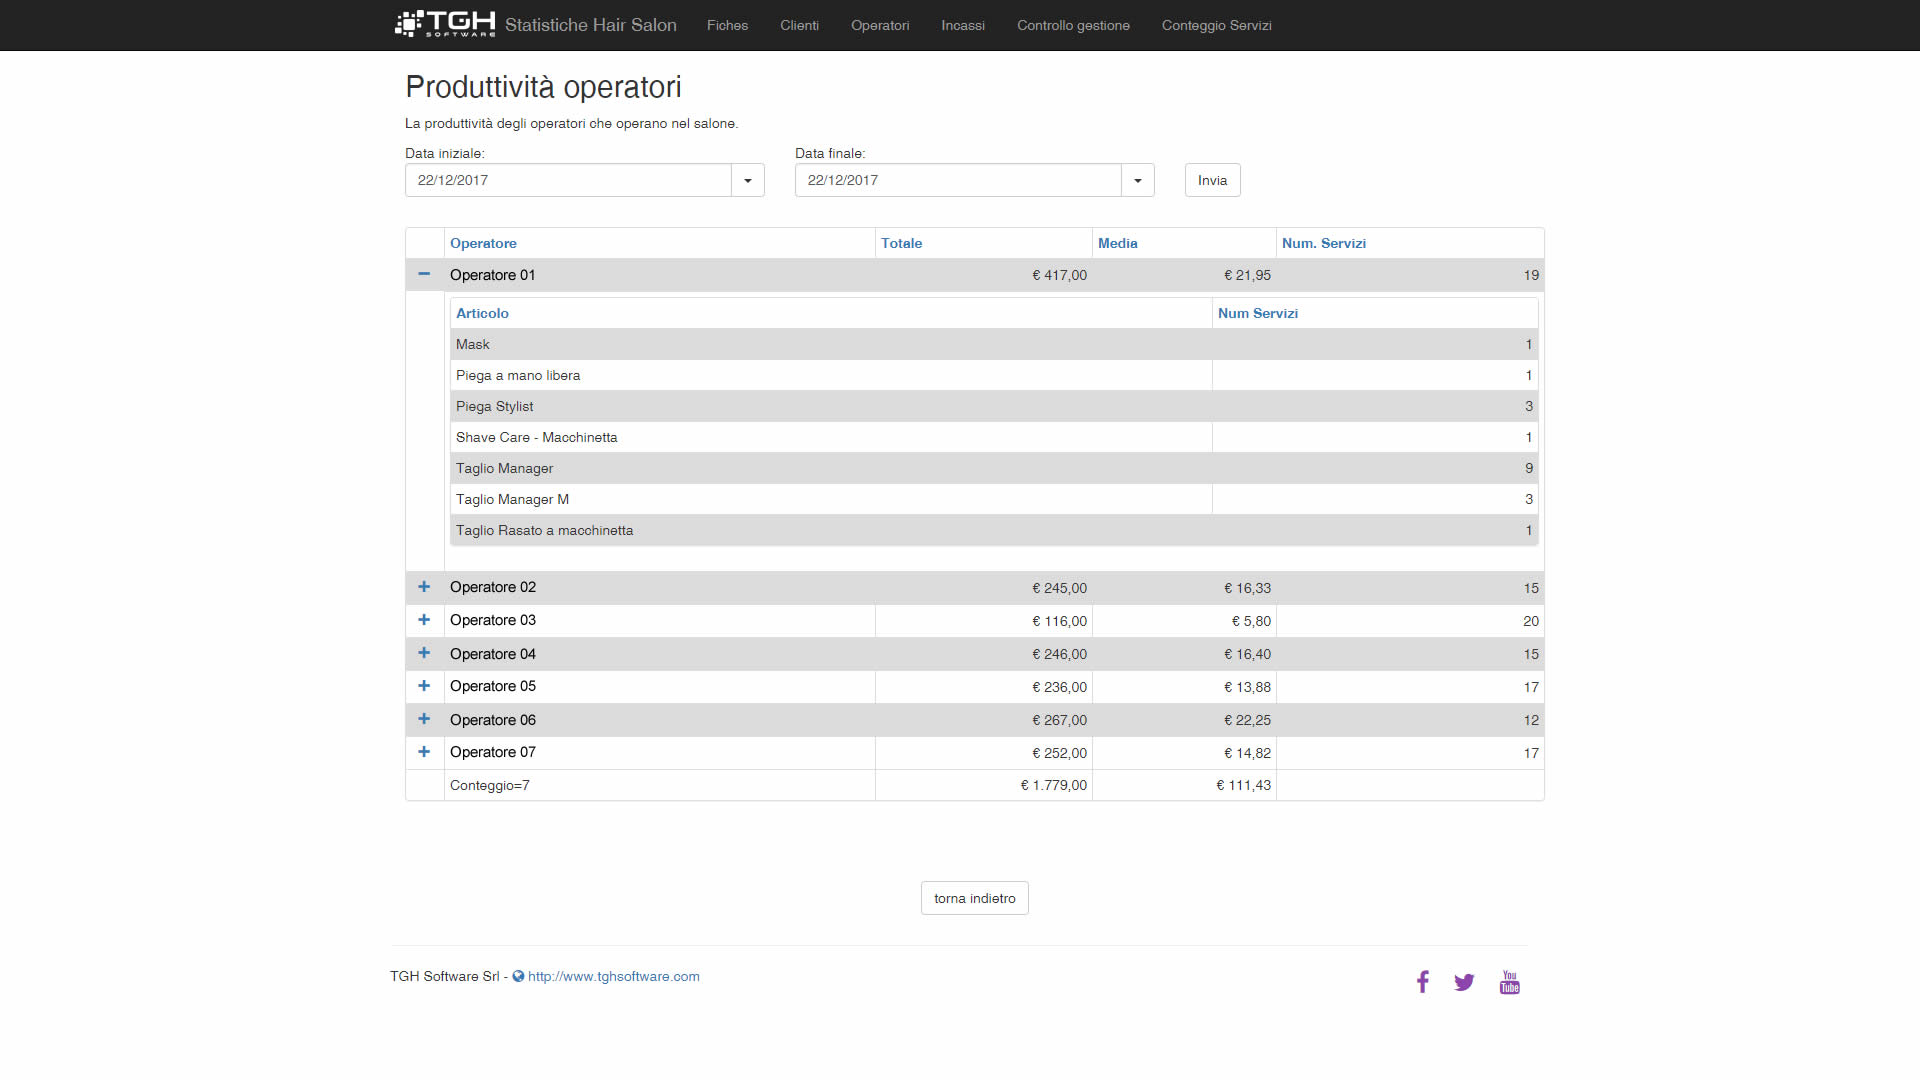Viewport: 1920px width, 1080px height.
Task: Expand the Operatore 06 row
Action: pyautogui.click(x=424, y=719)
